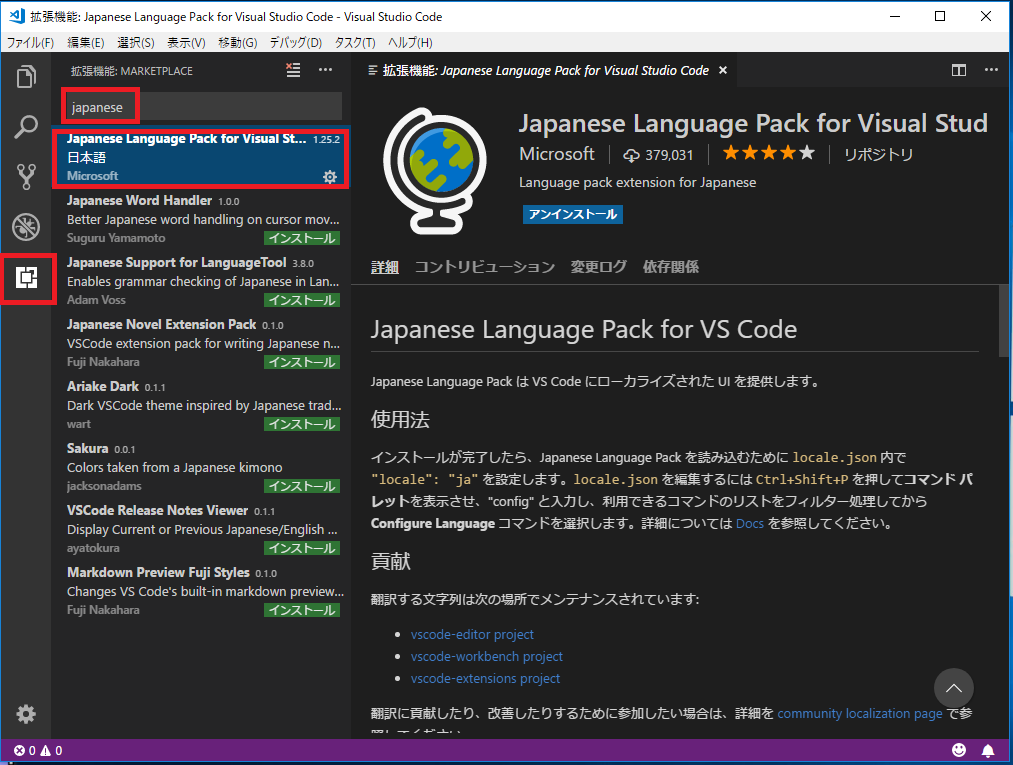Select VSCode Release Notes Viewer entry

point(202,530)
